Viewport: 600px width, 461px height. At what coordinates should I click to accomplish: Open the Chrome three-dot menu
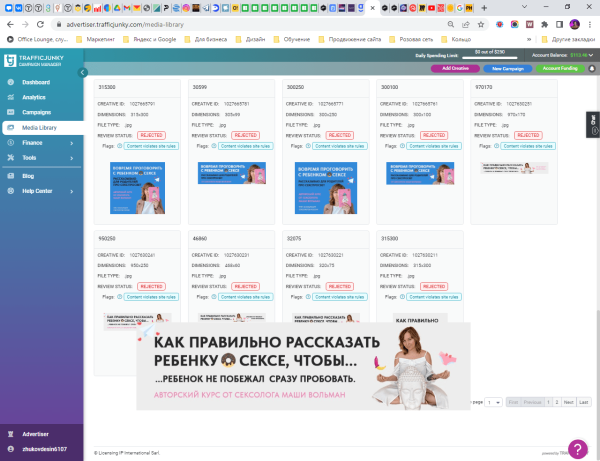pyautogui.click(x=590, y=24)
